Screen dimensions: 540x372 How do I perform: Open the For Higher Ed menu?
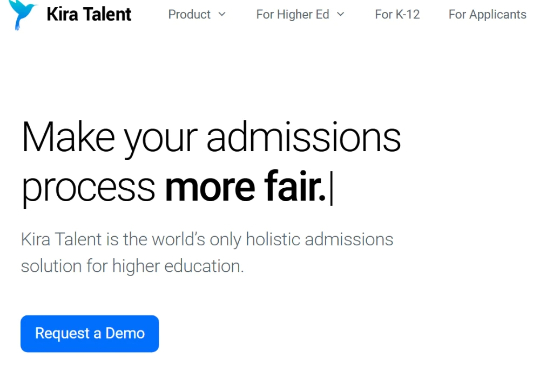(x=292, y=14)
